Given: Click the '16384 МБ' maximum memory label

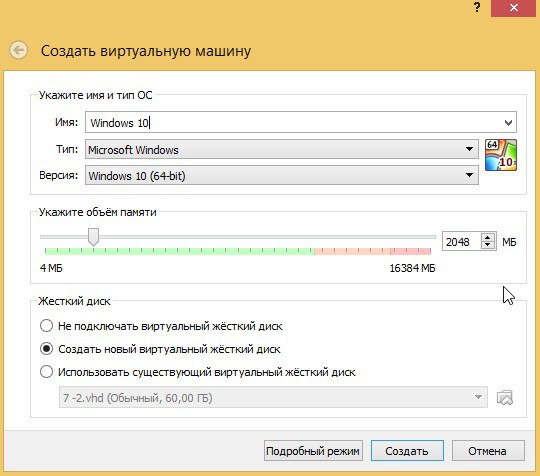Looking at the screenshot, I should [x=413, y=268].
